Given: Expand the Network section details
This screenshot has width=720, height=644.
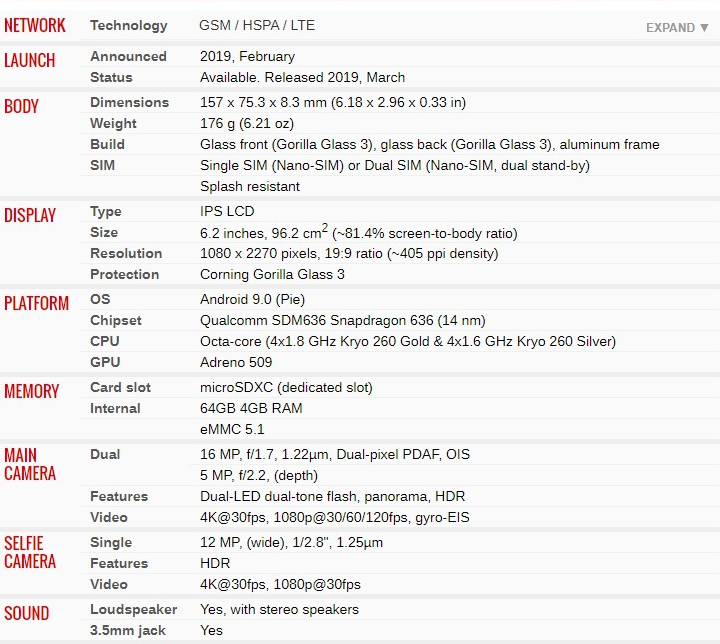Looking at the screenshot, I should pos(677,27).
